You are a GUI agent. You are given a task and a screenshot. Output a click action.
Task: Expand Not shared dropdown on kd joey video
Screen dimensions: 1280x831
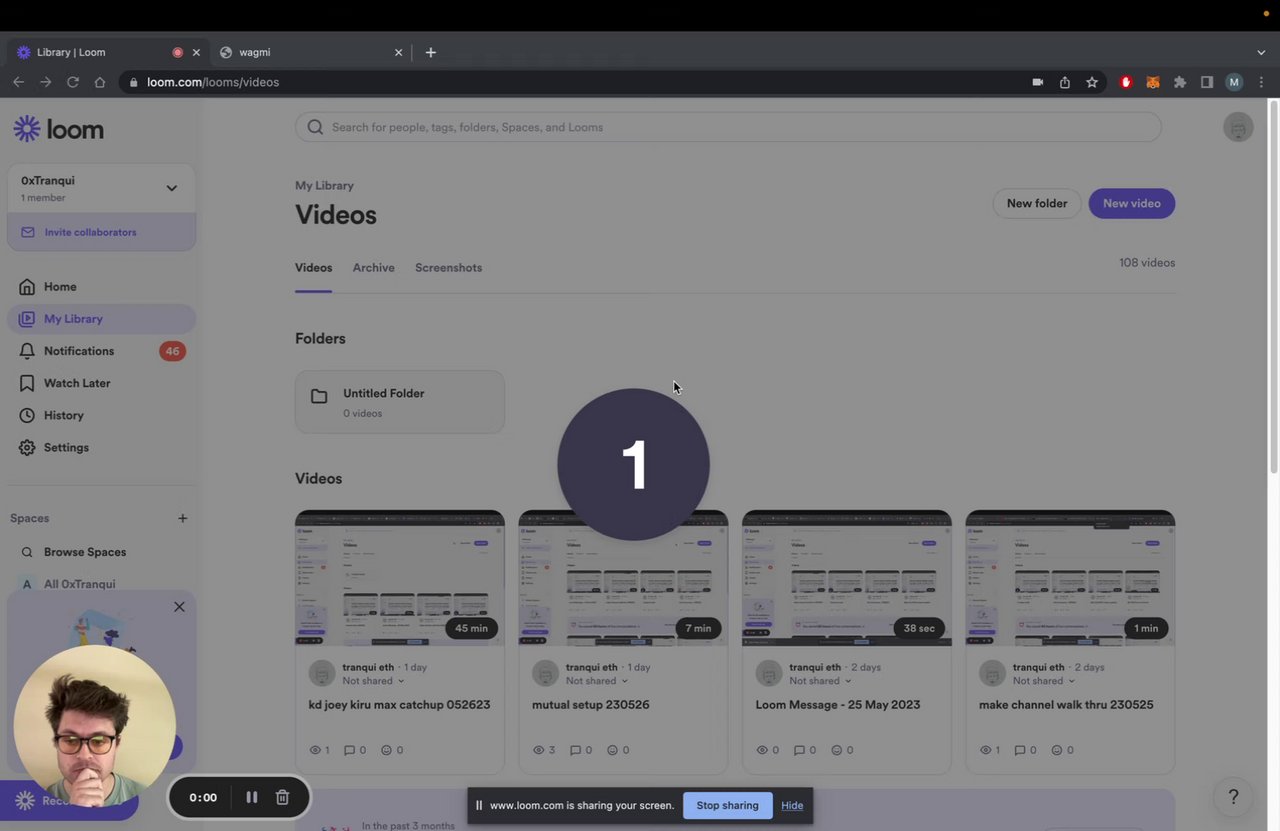pos(373,681)
